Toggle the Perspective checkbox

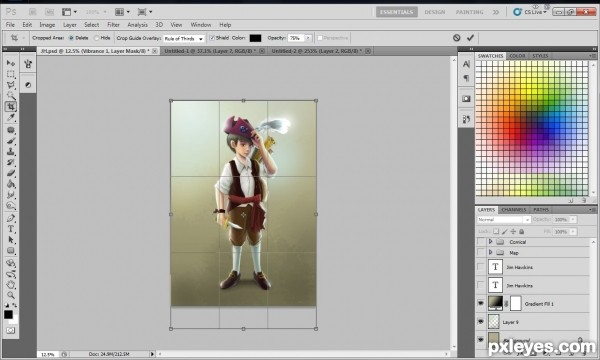click(x=320, y=38)
